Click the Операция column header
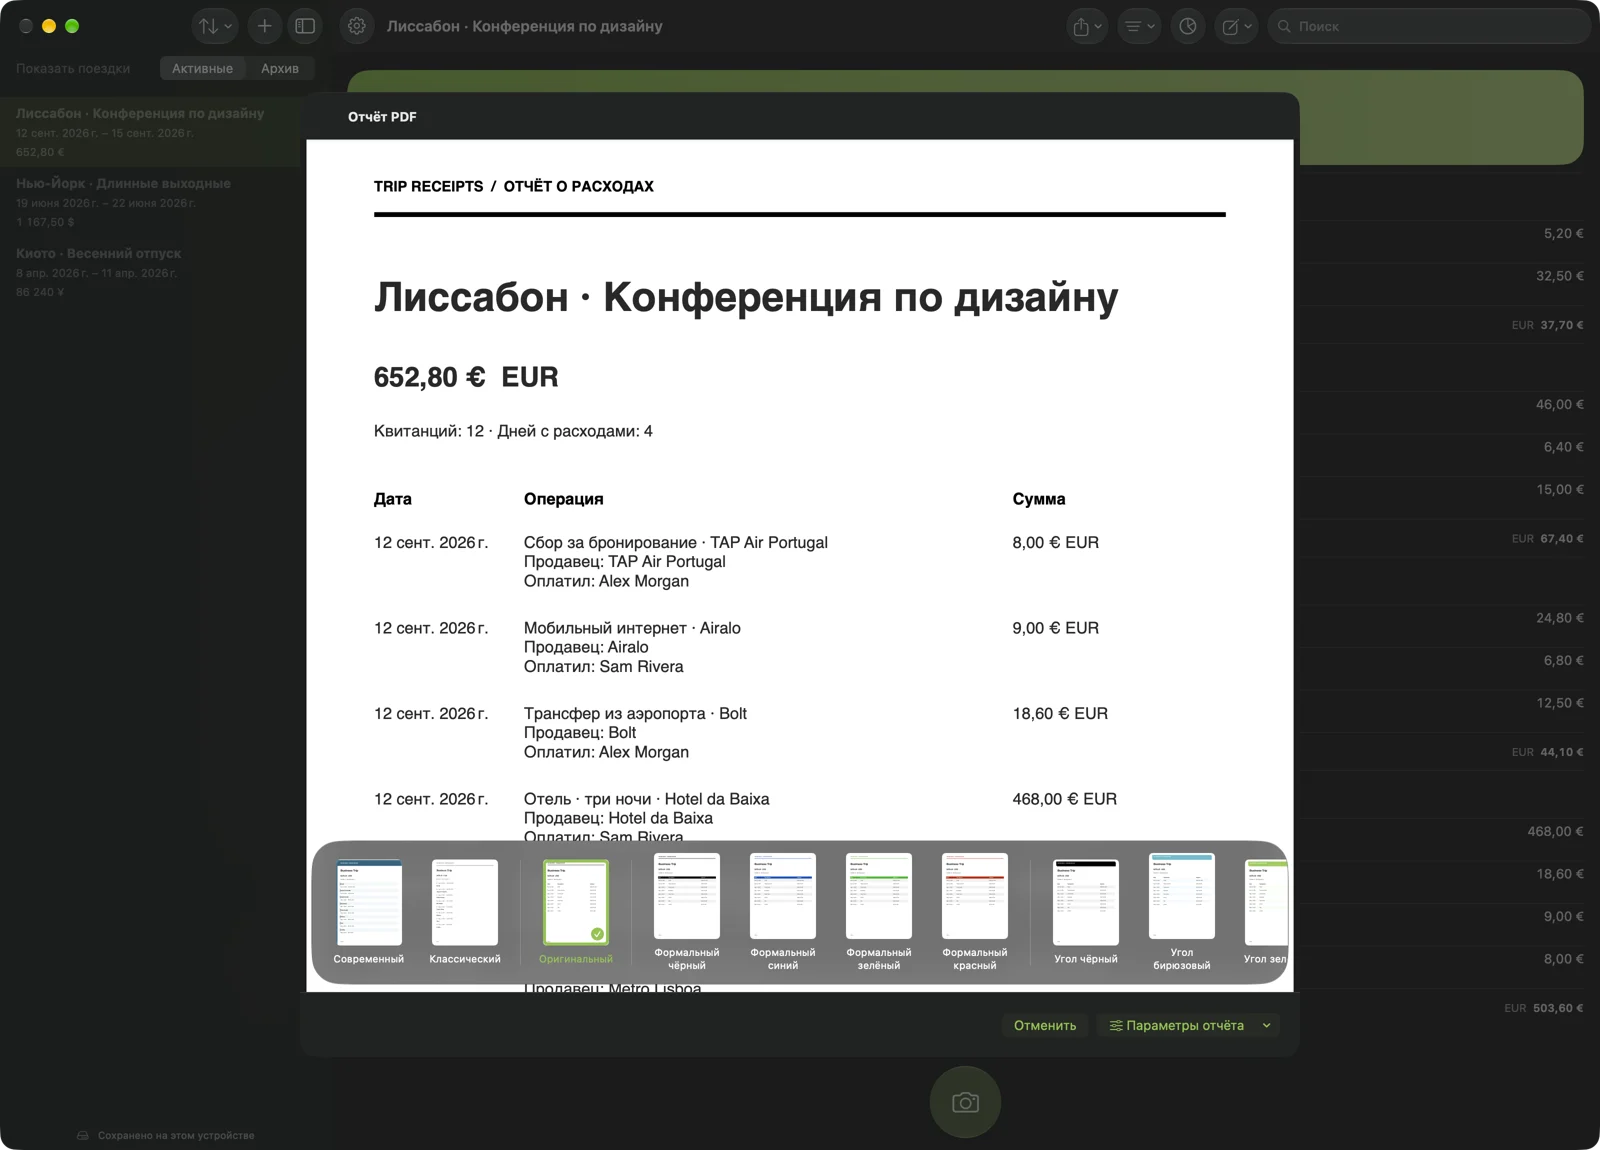 564,499
